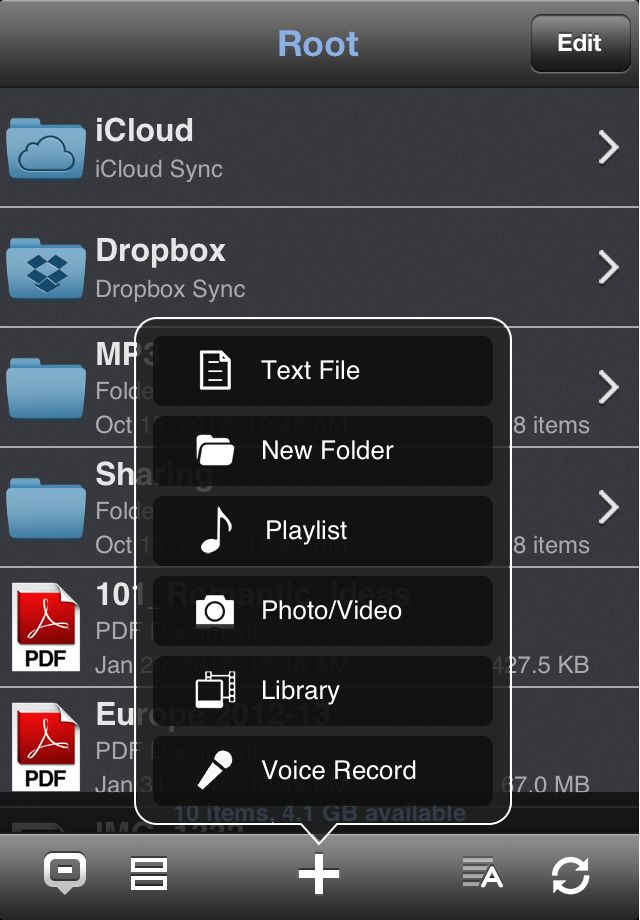
Task: Open the Sharing folder chevron
Action: 609,507
